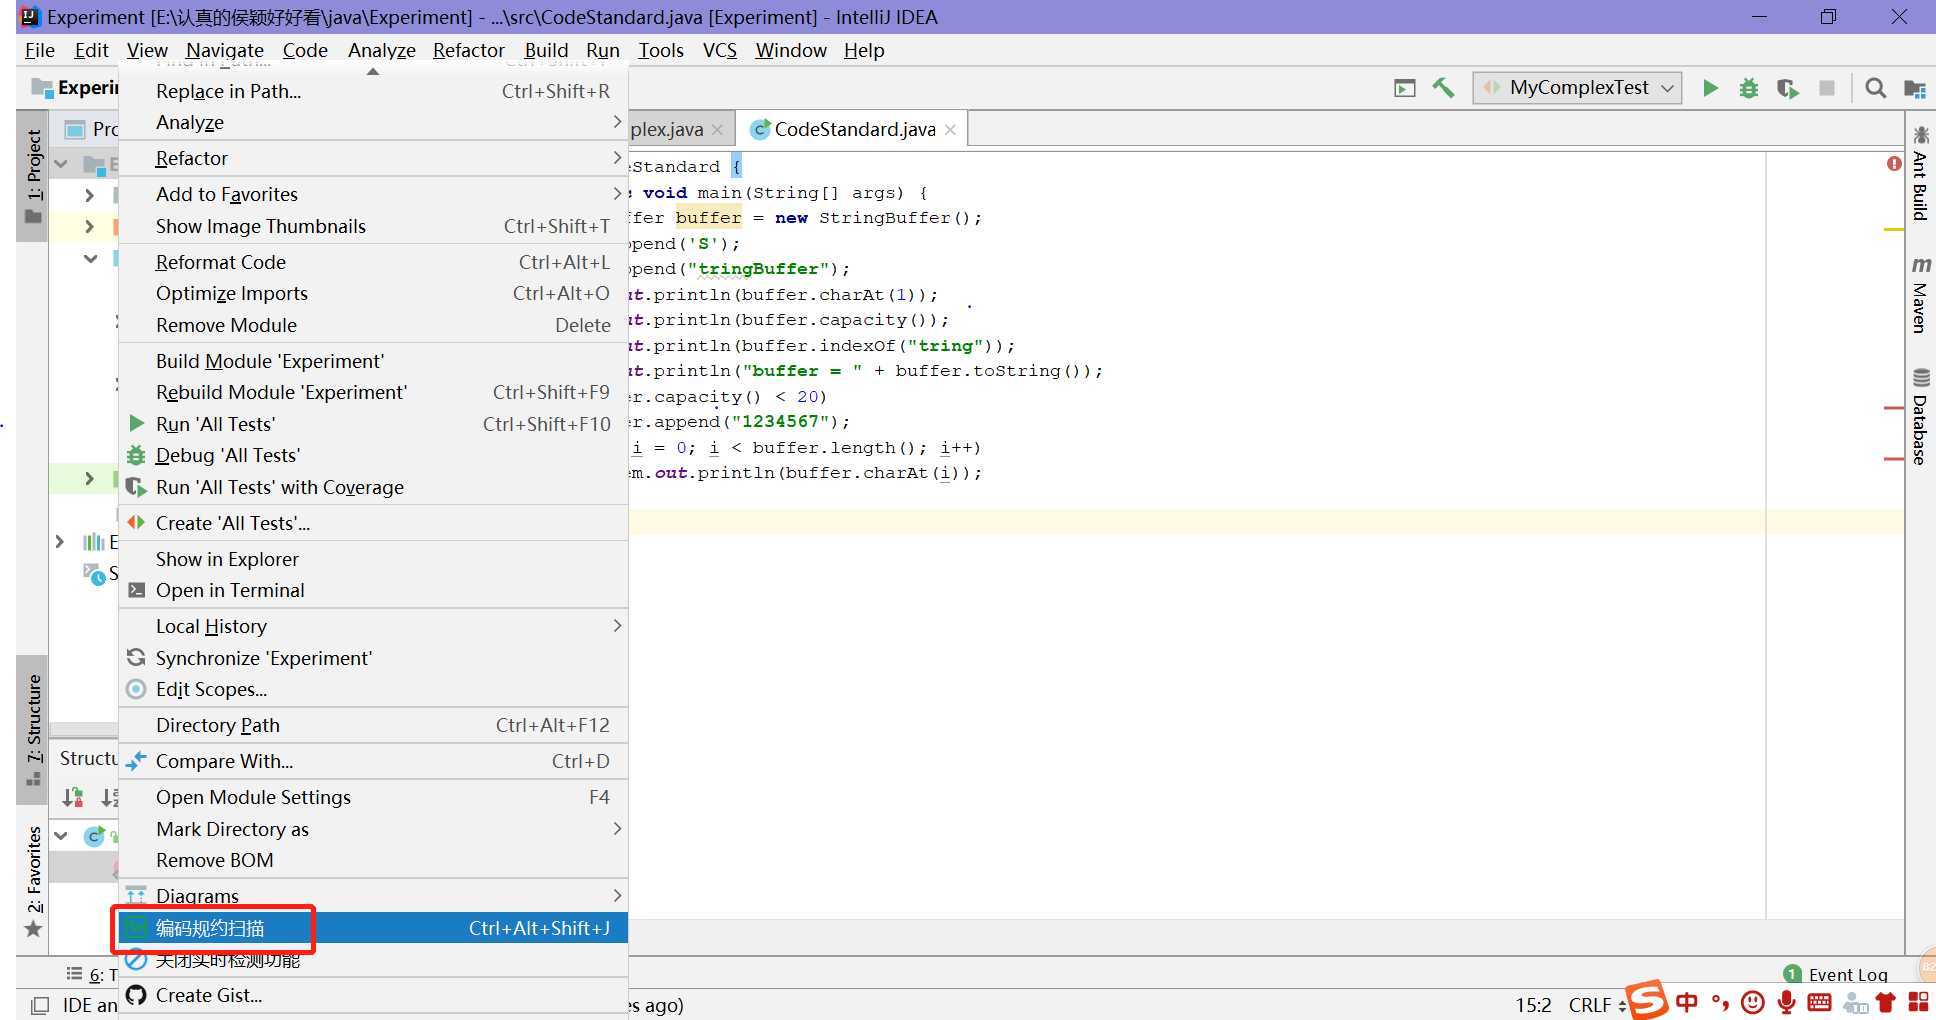Click the toolbar icon left of hammer

pos(1405,88)
